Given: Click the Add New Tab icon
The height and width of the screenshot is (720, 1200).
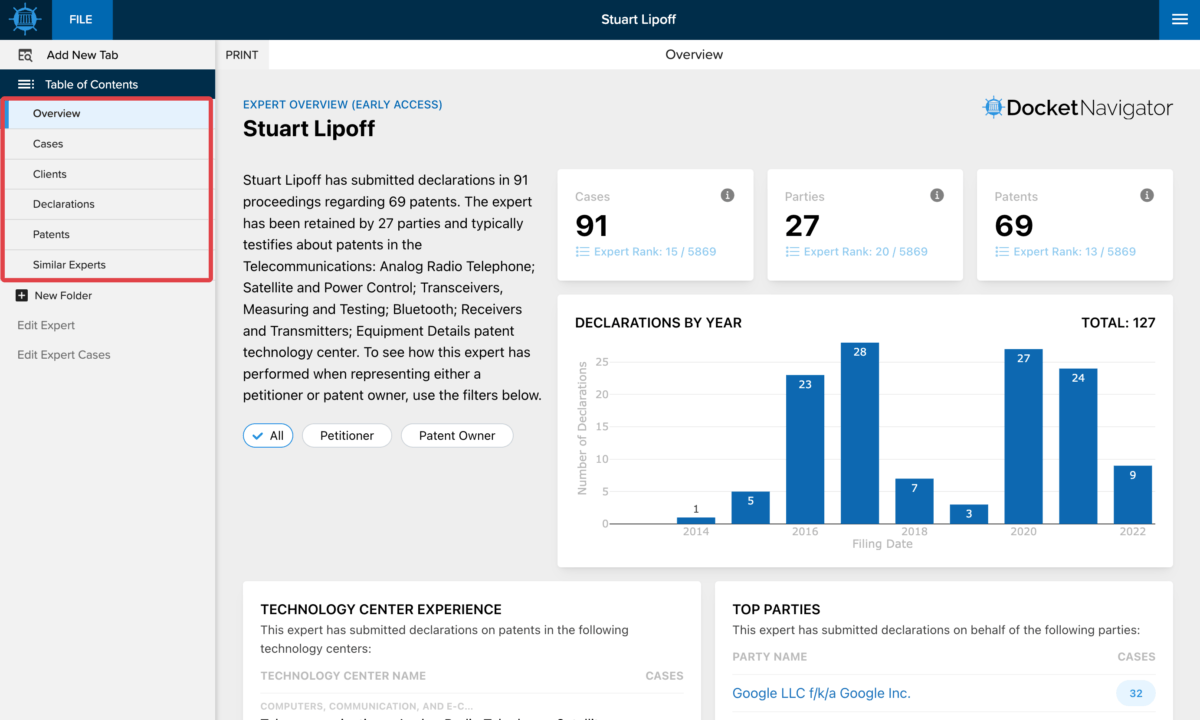Looking at the screenshot, I should tap(27, 54).
